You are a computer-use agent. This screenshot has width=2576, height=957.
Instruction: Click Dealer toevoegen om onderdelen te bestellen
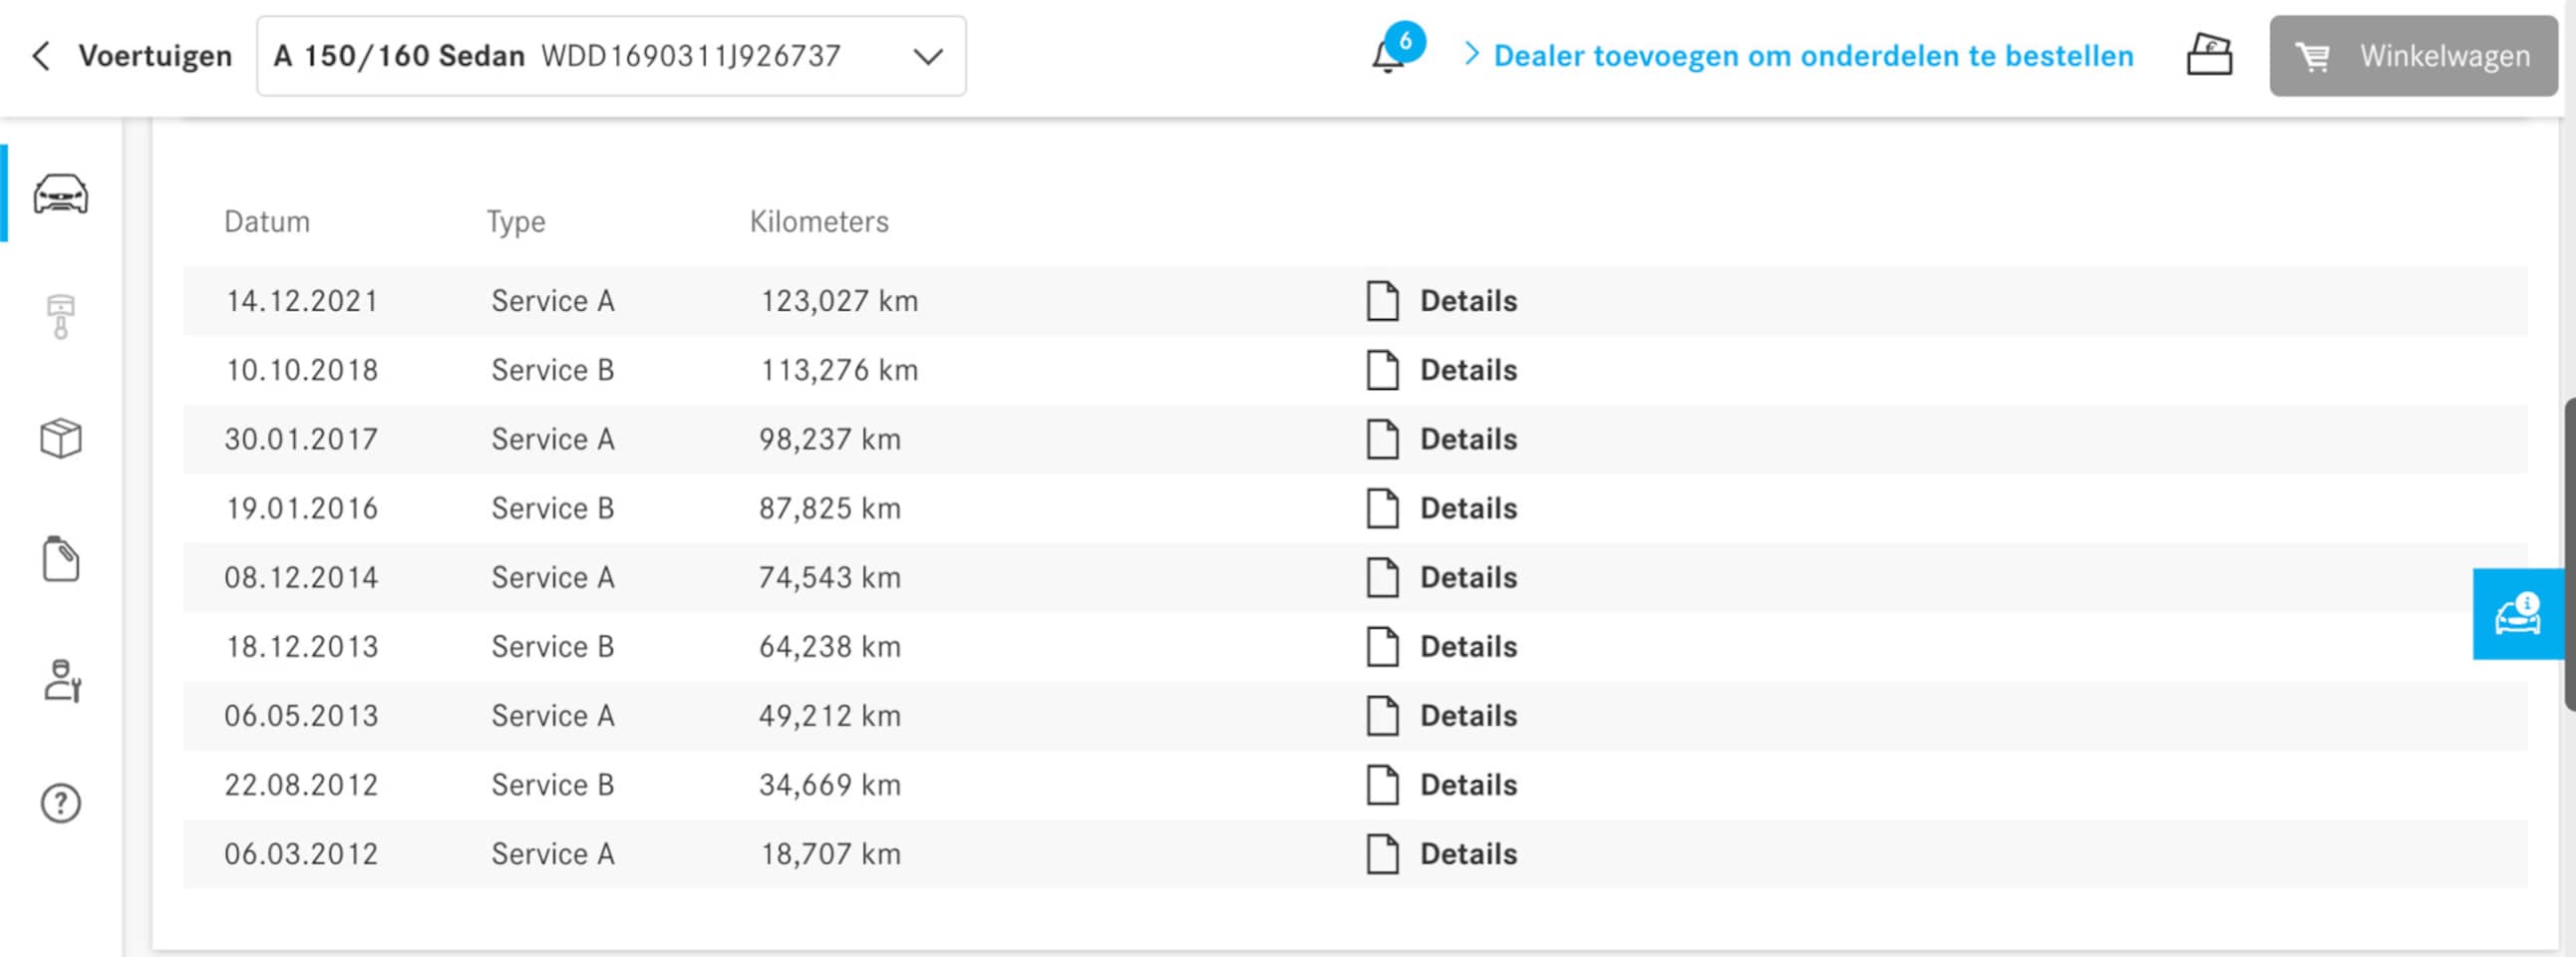[1811, 56]
